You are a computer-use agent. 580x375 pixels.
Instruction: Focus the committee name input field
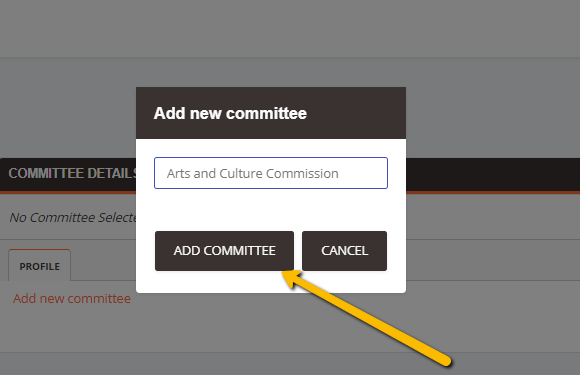[271, 173]
